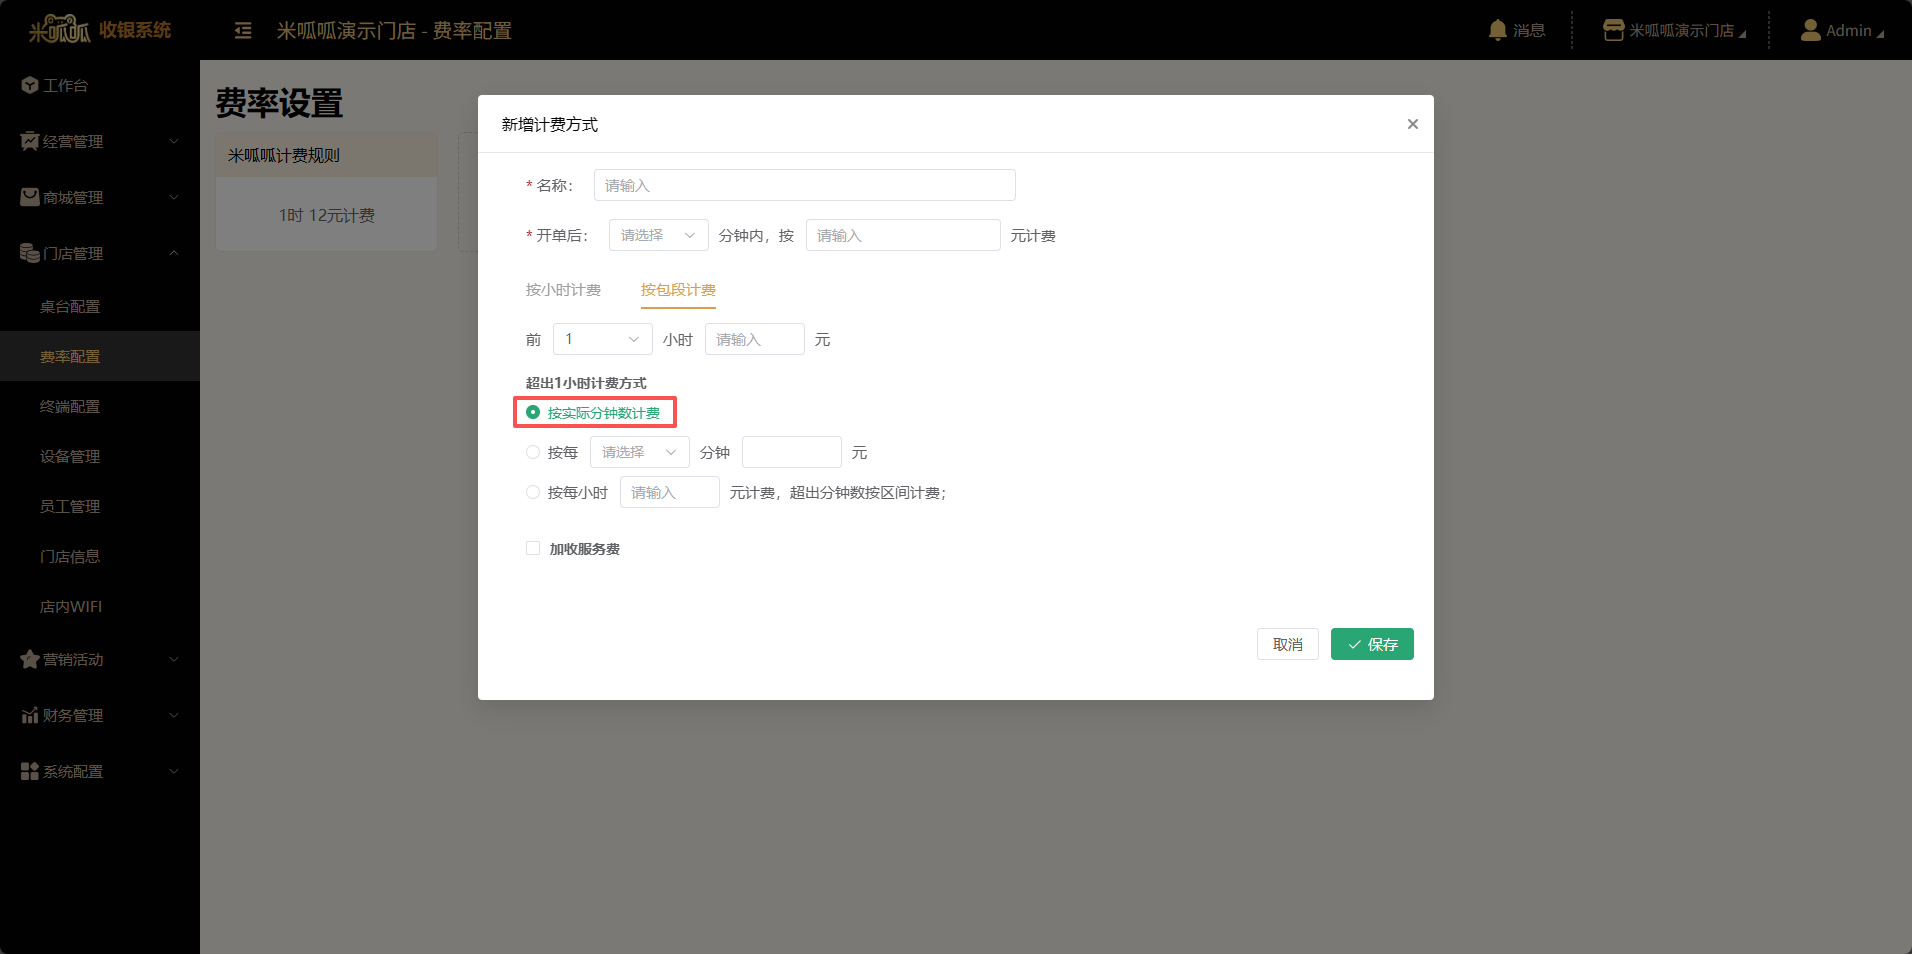1912x954 pixels.
Task: Open the 系统配置 grid icon
Action: pyautogui.click(x=29, y=771)
